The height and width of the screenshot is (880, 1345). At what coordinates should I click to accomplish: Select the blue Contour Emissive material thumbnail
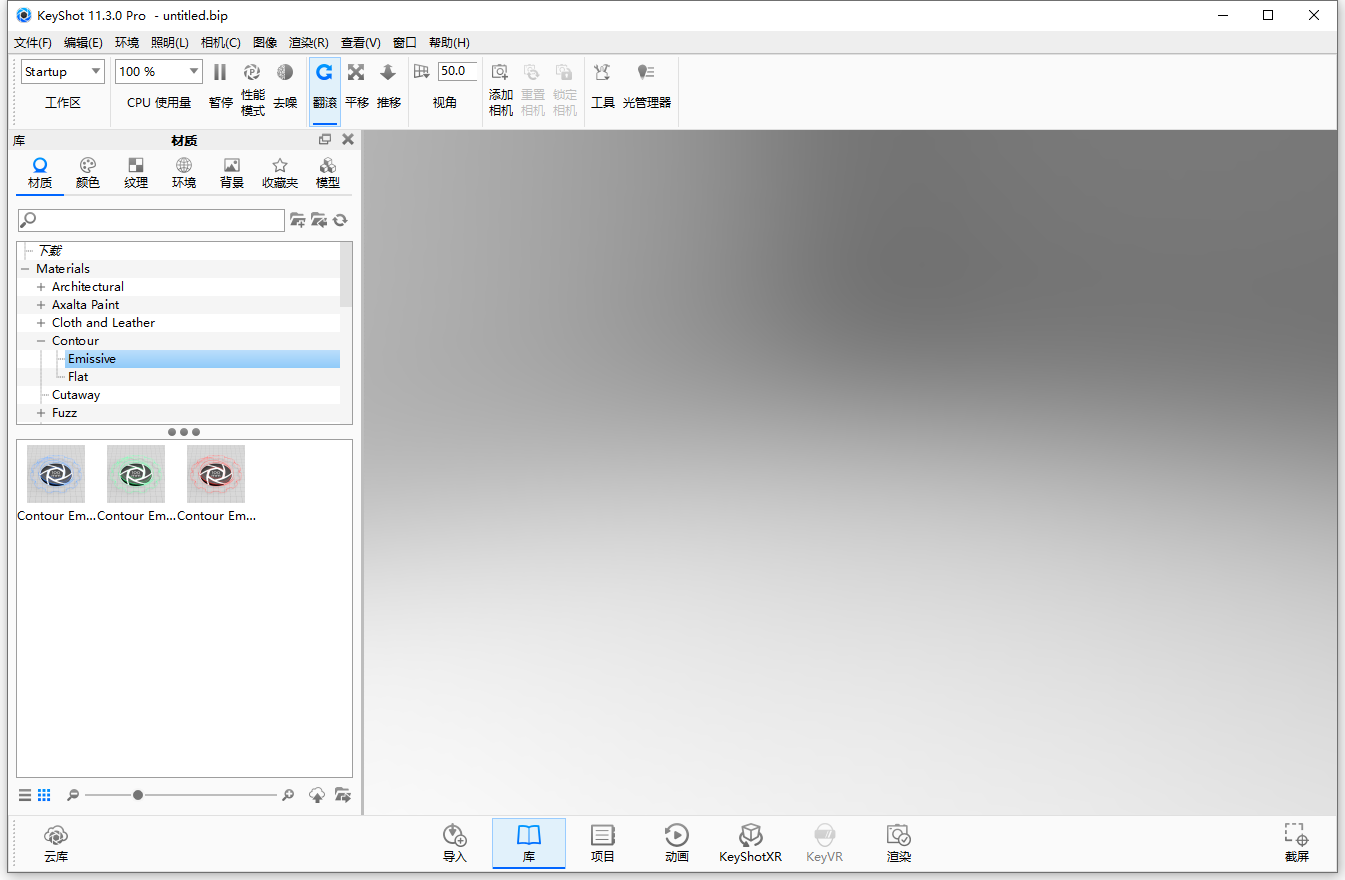point(56,474)
